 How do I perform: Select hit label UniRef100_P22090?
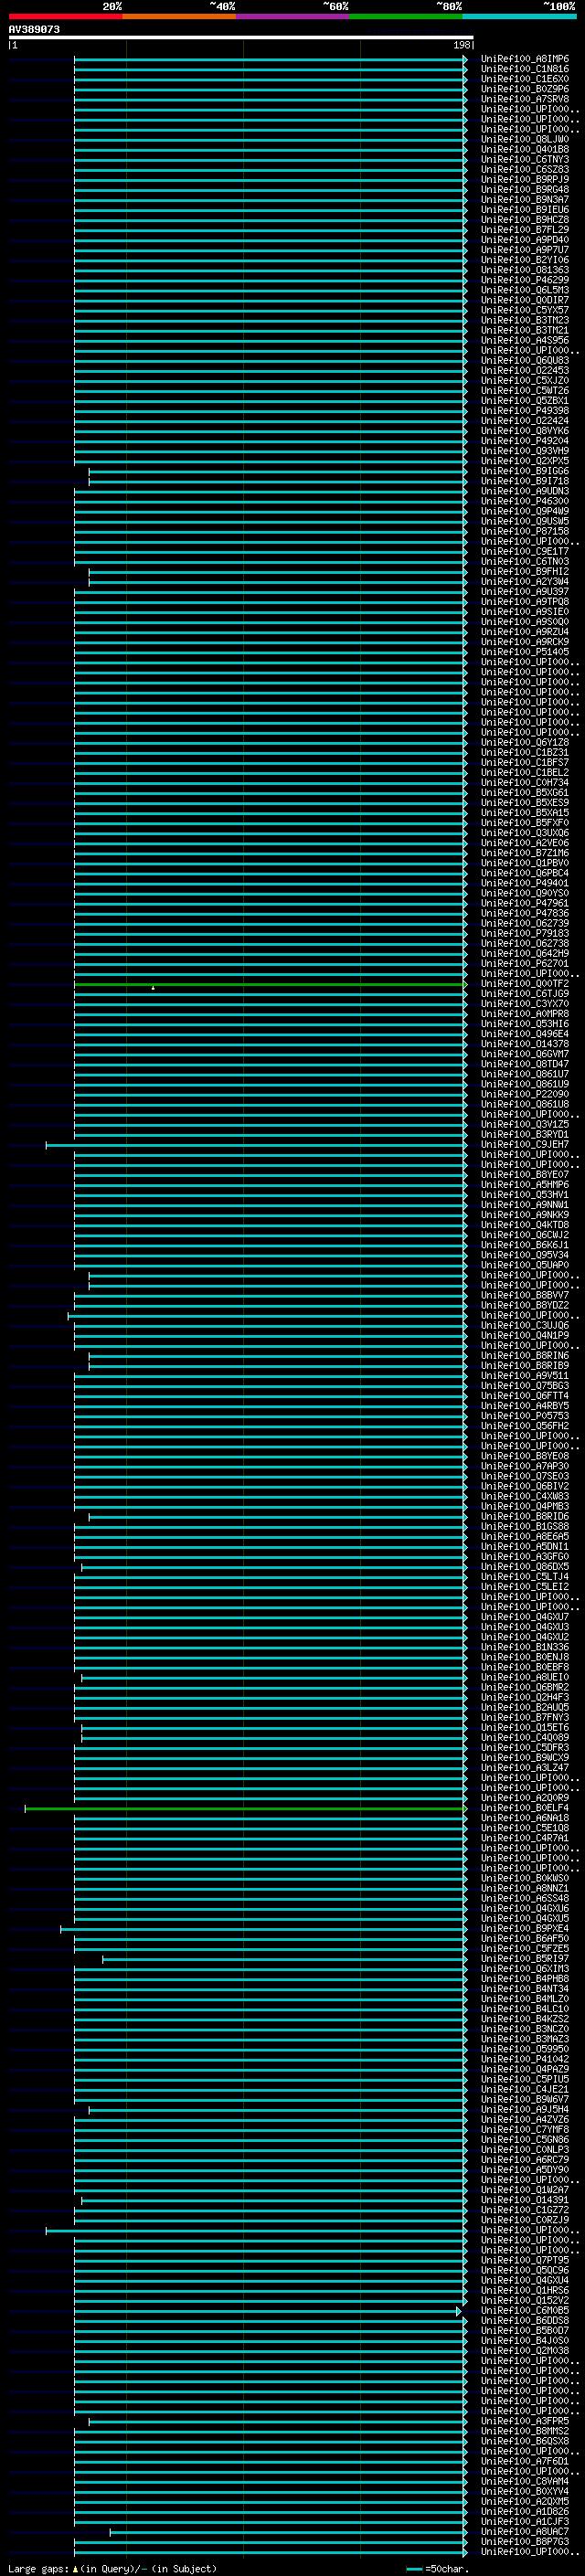point(525,1095)
